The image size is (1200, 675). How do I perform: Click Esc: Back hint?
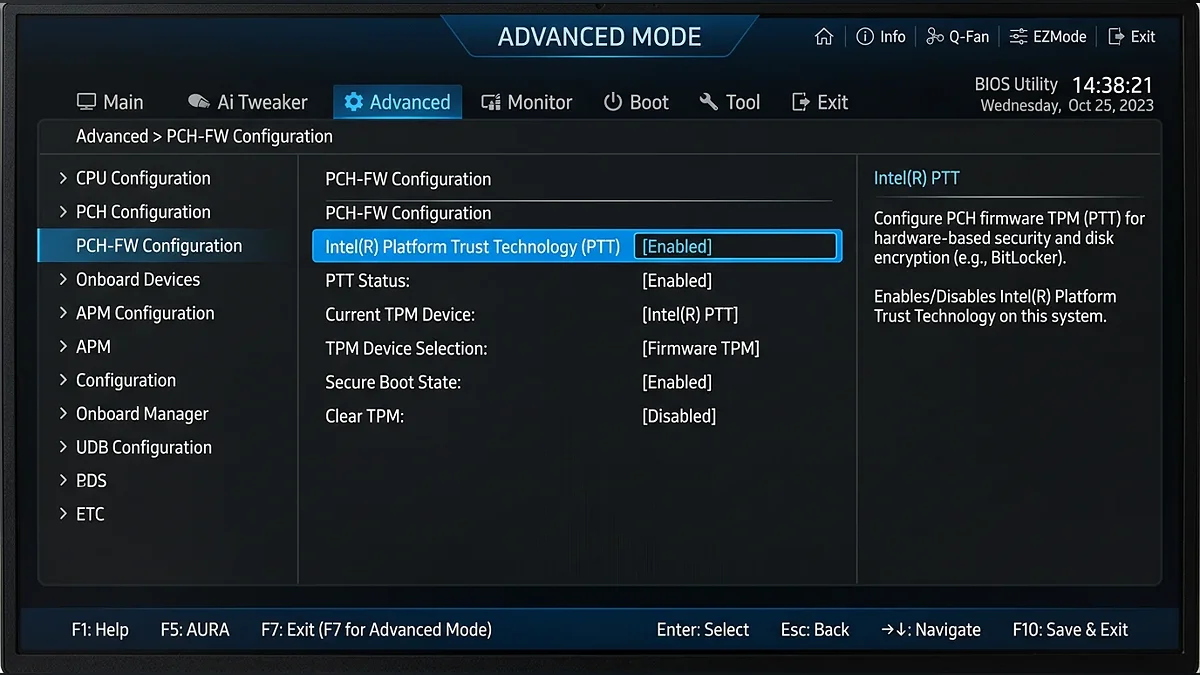[815, 630]
